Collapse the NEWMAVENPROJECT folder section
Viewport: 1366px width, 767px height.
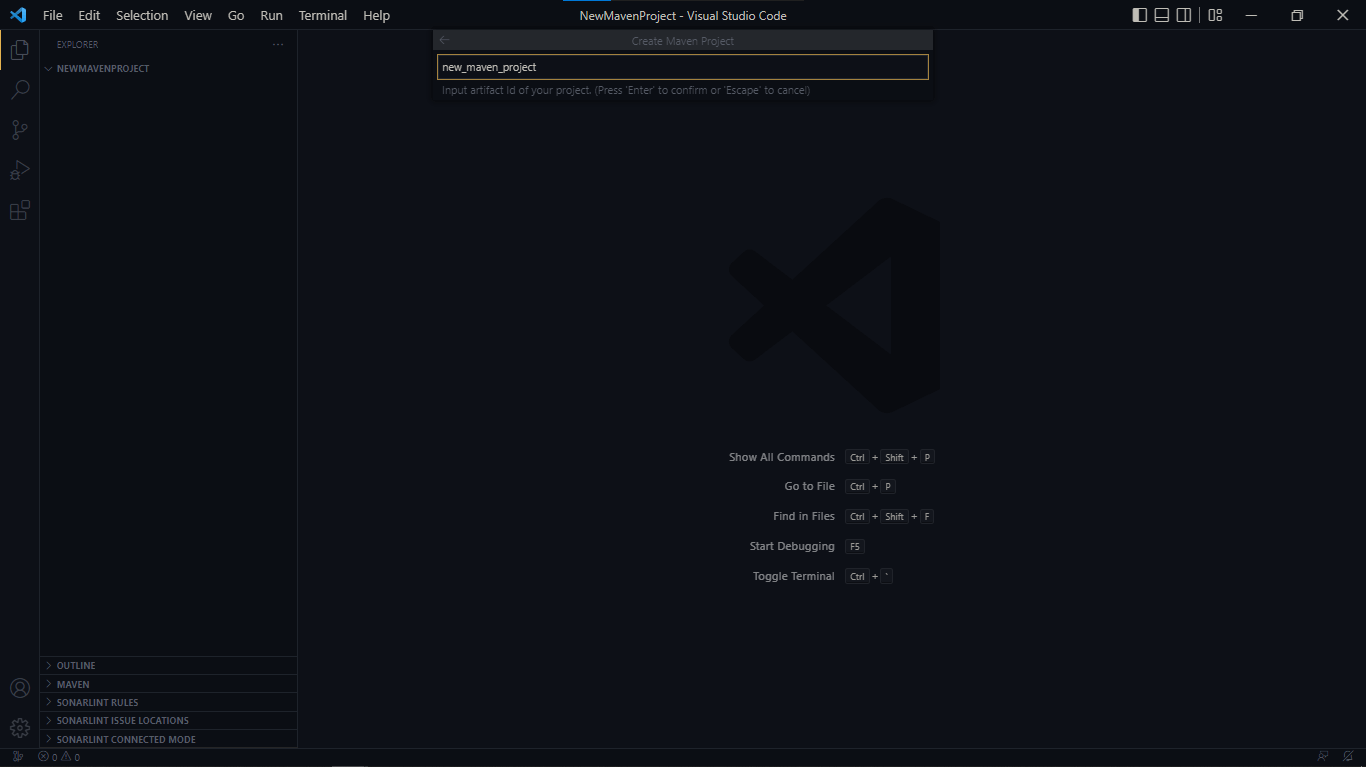[102, 69]
